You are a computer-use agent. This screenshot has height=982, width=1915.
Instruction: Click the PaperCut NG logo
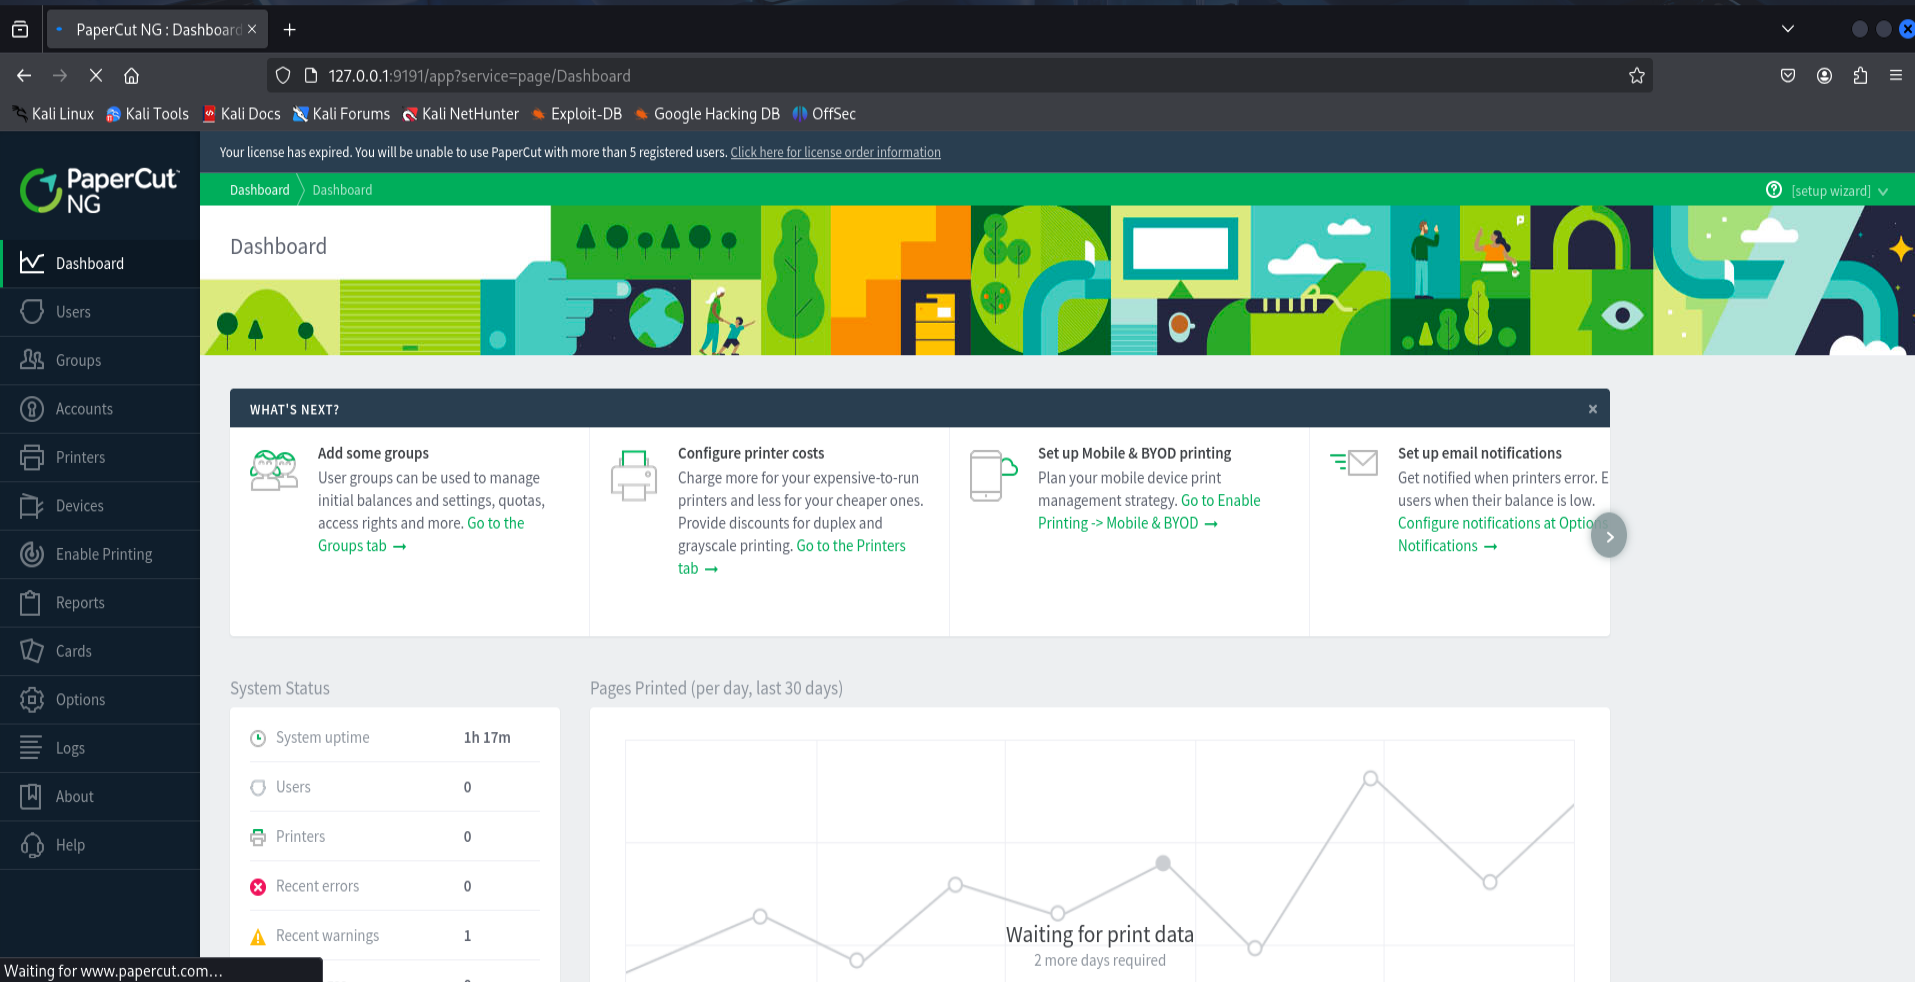click(100, 190)
